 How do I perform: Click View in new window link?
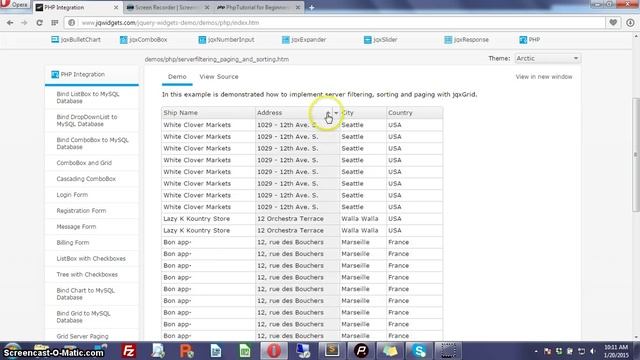[544, 77]
